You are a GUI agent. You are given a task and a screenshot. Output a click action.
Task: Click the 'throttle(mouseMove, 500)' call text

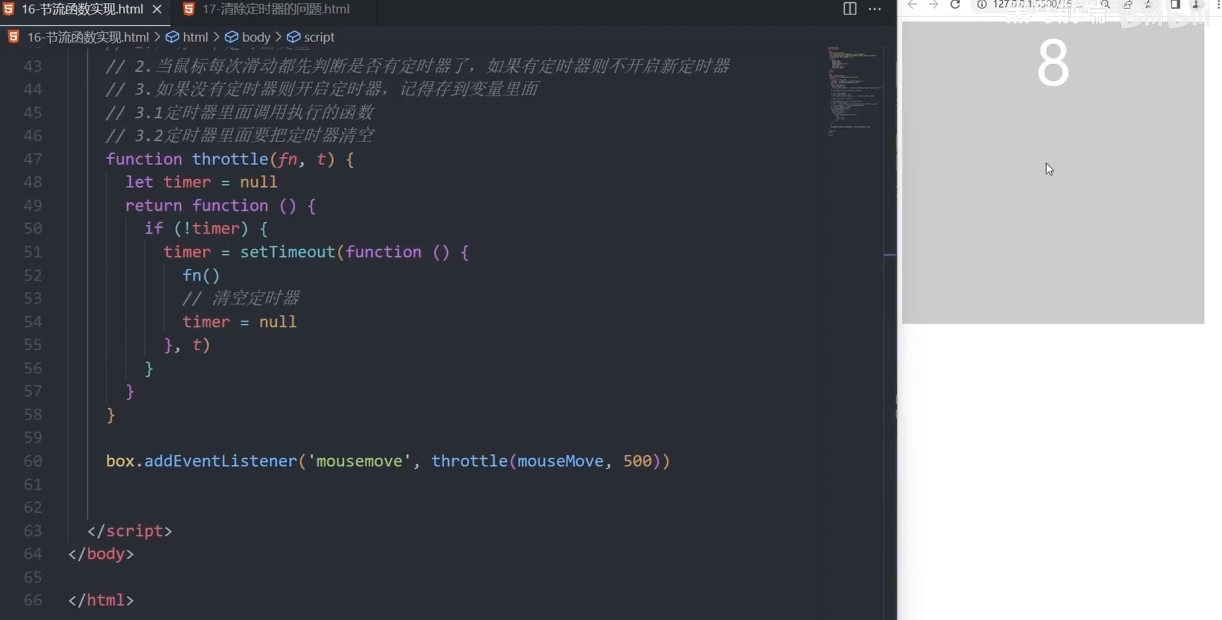pyautogui.click(x=546, y=461)
